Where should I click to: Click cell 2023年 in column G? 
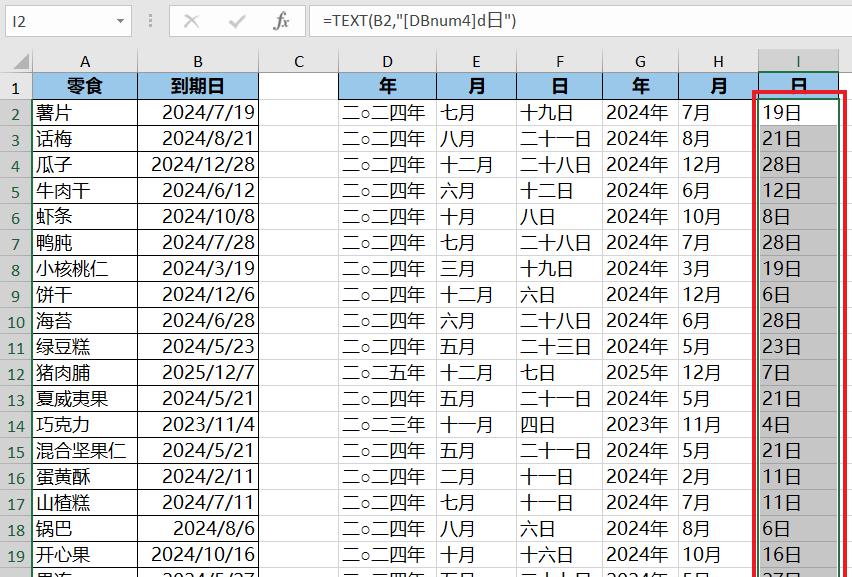click(x=640, y=424)
